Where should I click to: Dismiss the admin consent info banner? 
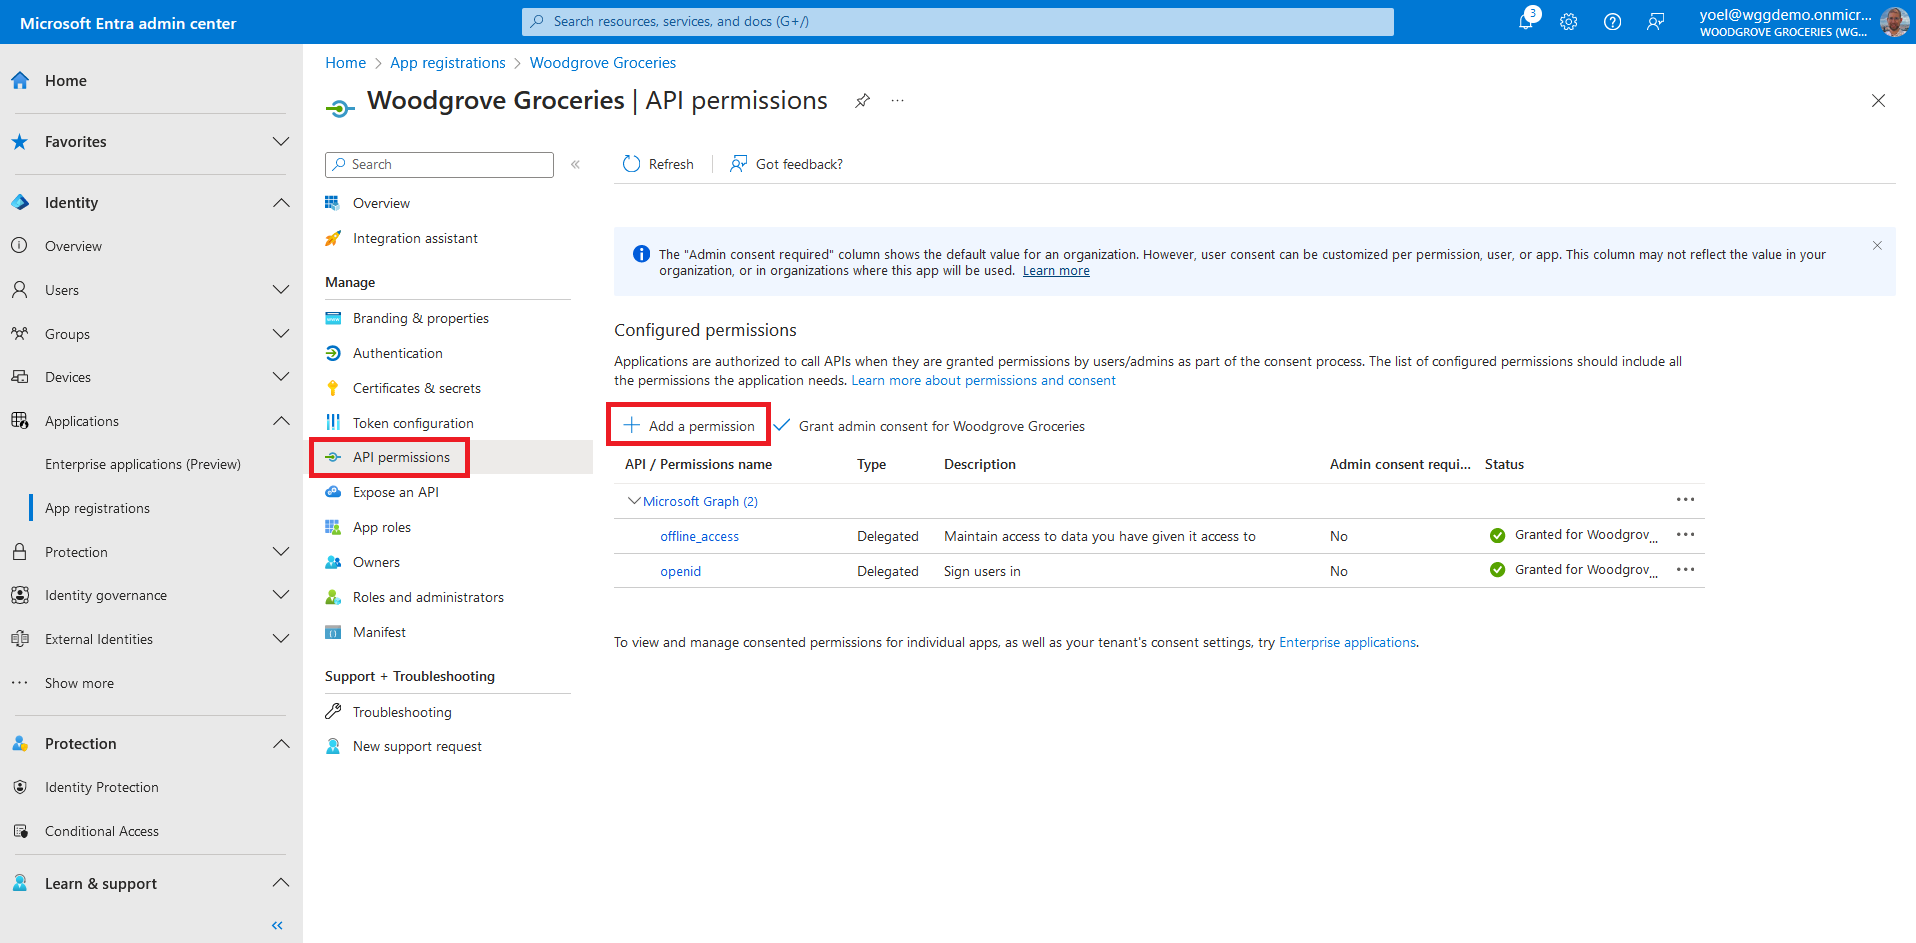1877,246
